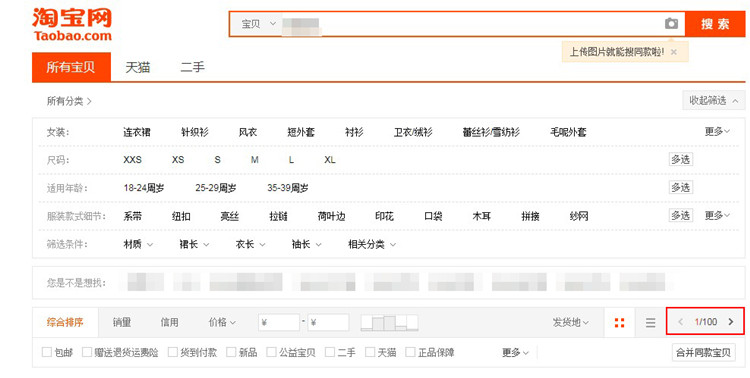Go to next results page arrow
Viewport: 750px width, 378px height.
click(x=730, y=322)
